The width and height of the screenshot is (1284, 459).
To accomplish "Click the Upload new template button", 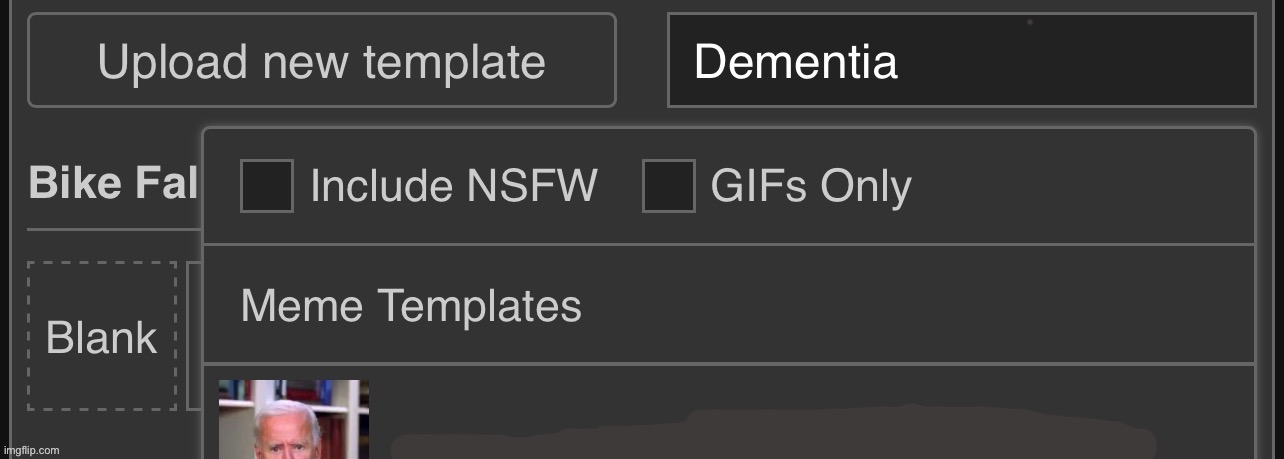I will (322, 60).
